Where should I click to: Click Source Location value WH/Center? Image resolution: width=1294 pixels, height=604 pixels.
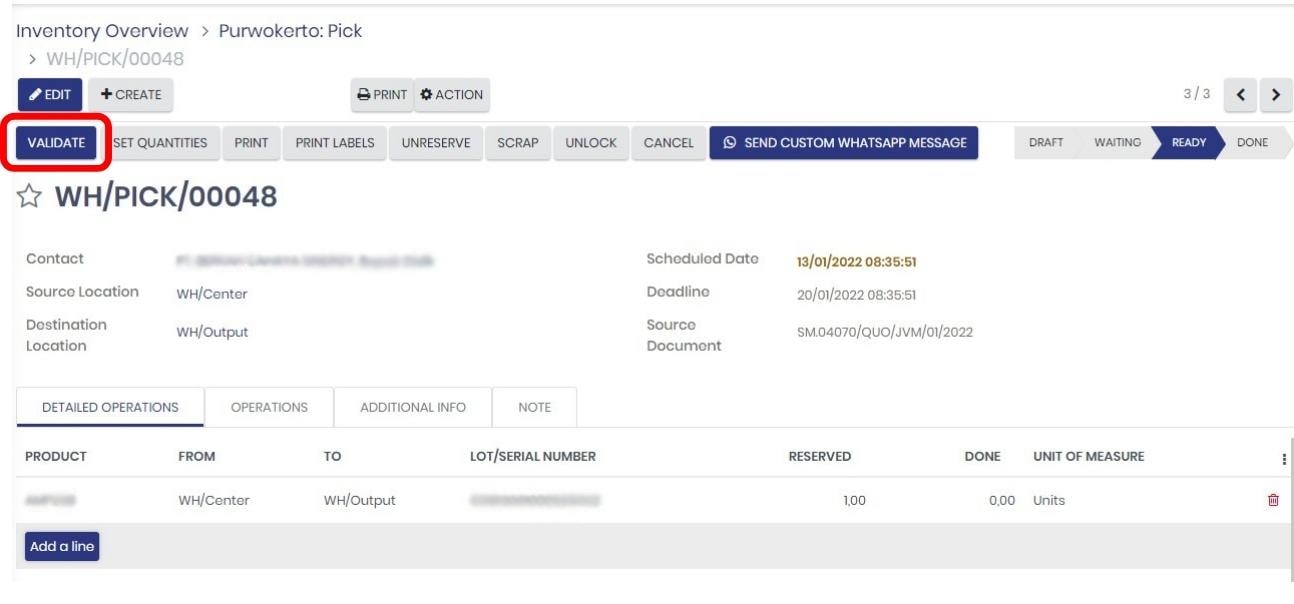[212, 294]
